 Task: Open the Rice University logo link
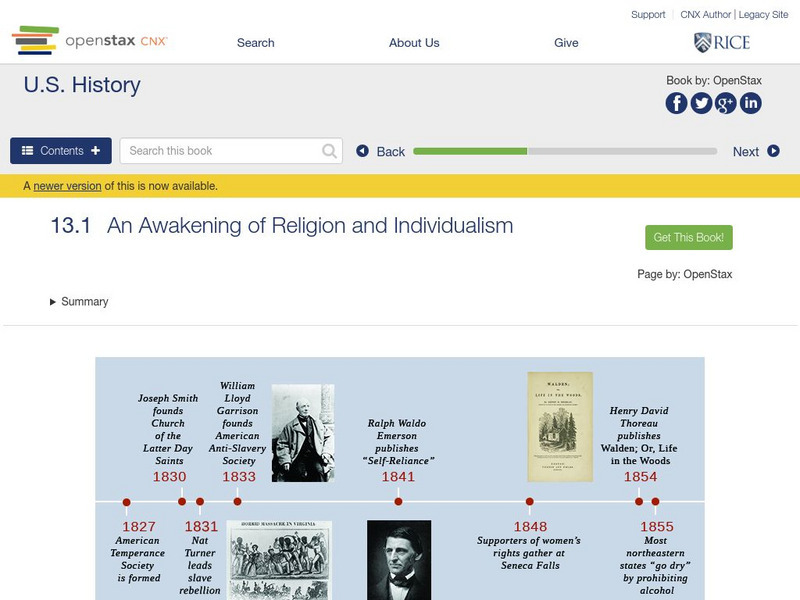pos(721,42)
